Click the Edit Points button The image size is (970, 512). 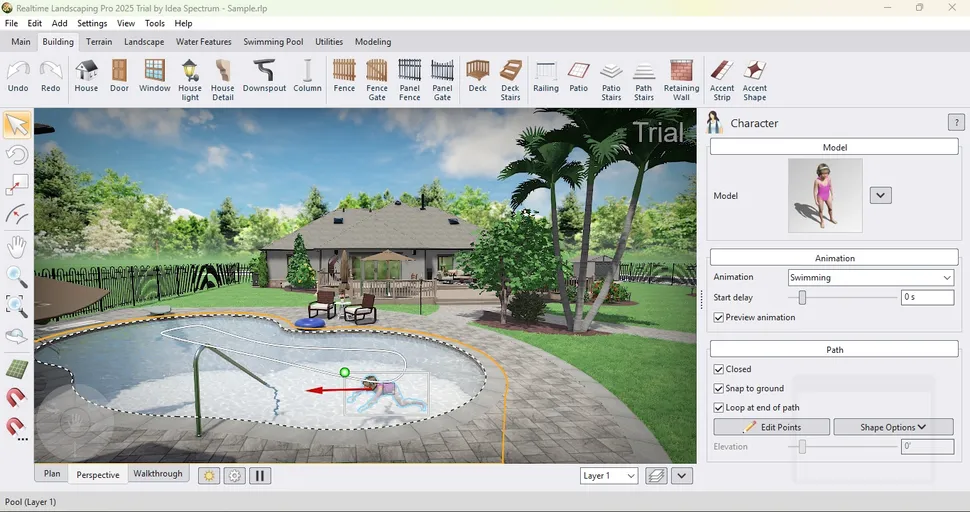(771, 427)
